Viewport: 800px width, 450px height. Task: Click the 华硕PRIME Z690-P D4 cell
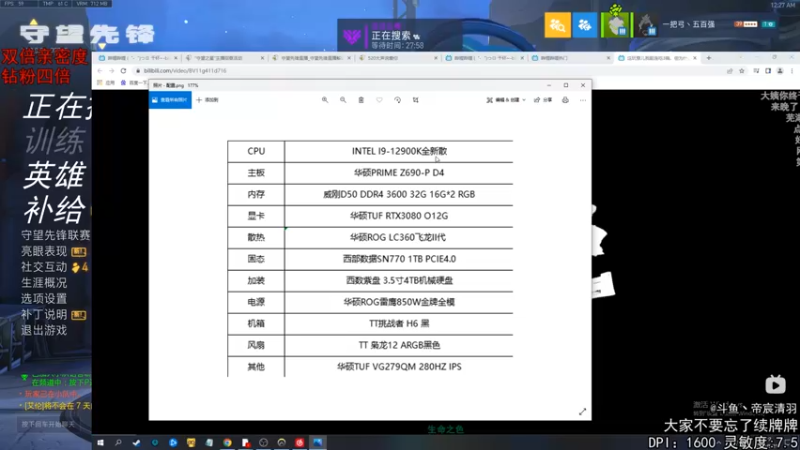click(x=399, y=172)
